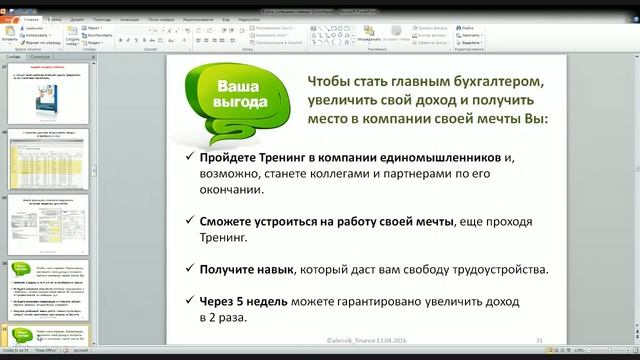Select slide 27 thumbnail with book image
This screenshot has height=360, width=640.
point(48,93)
